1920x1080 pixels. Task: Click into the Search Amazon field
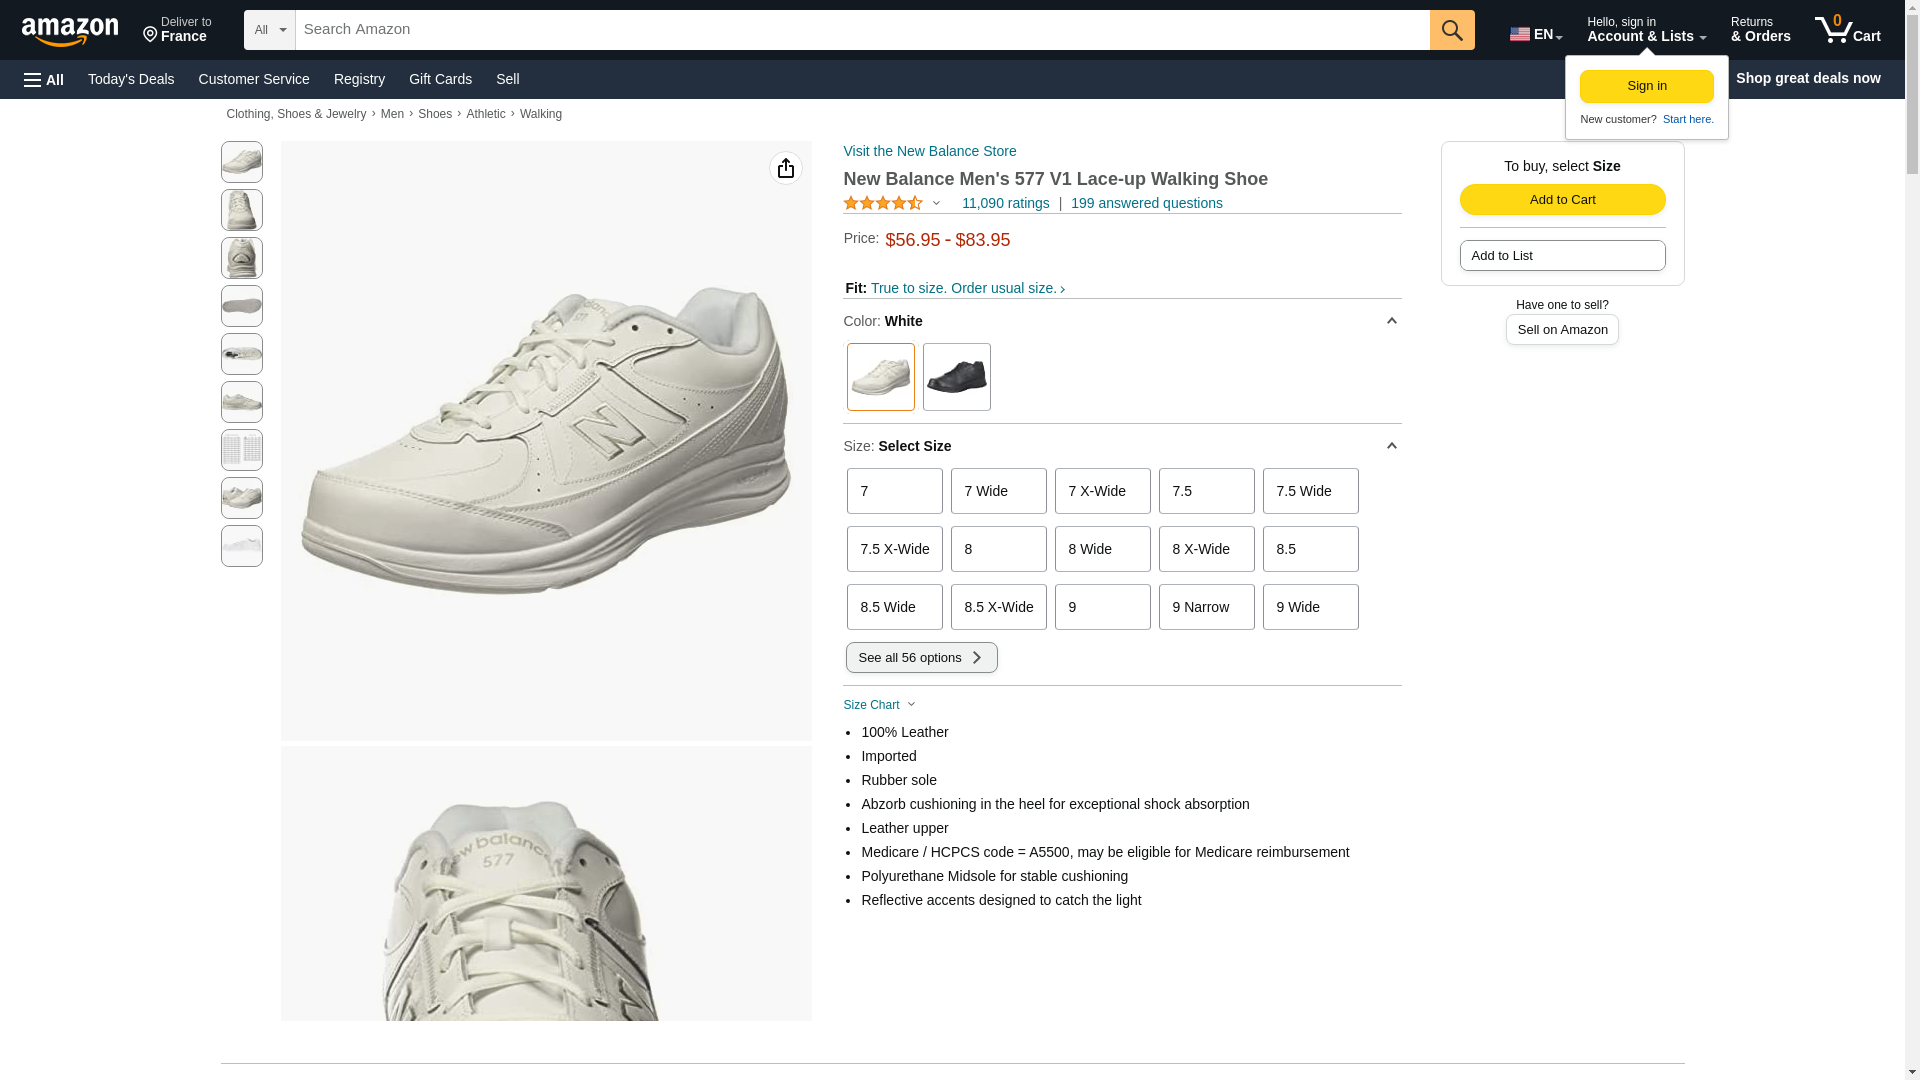click(862, 30)
